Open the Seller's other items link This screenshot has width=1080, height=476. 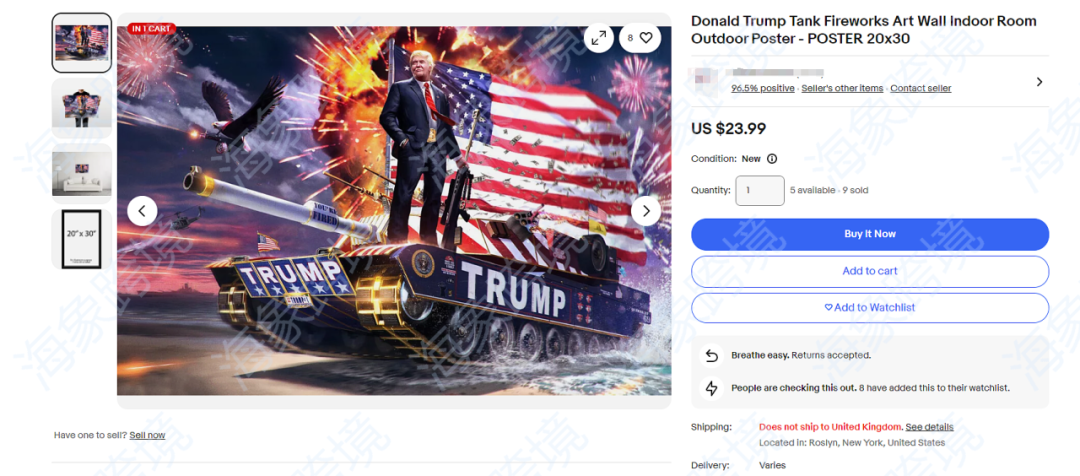click(842, 88)
